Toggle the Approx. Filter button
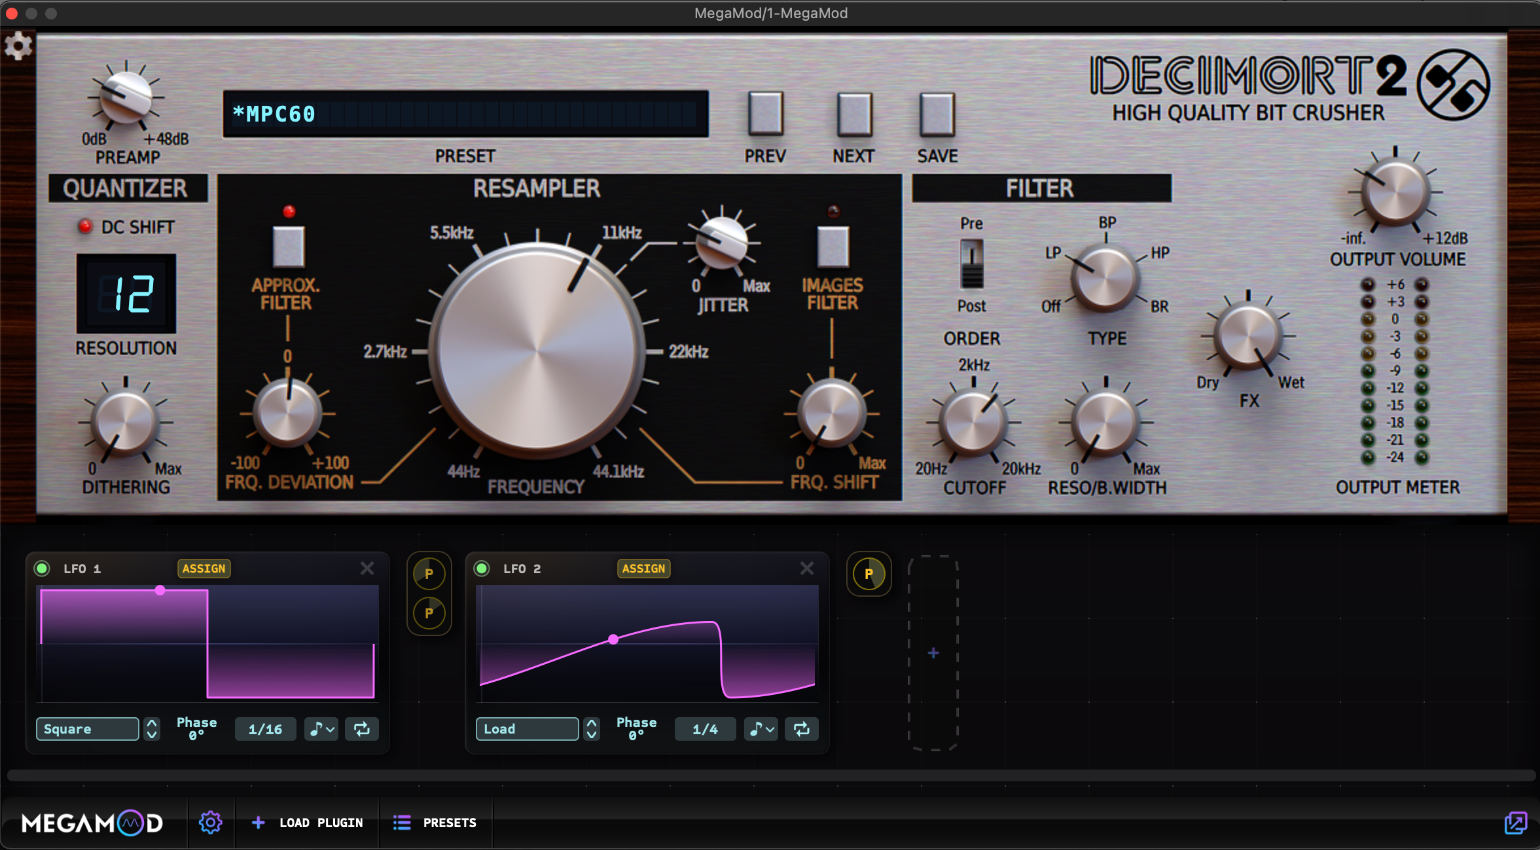The height and width of the screenshot is (850, 1540). click(287, 247)
